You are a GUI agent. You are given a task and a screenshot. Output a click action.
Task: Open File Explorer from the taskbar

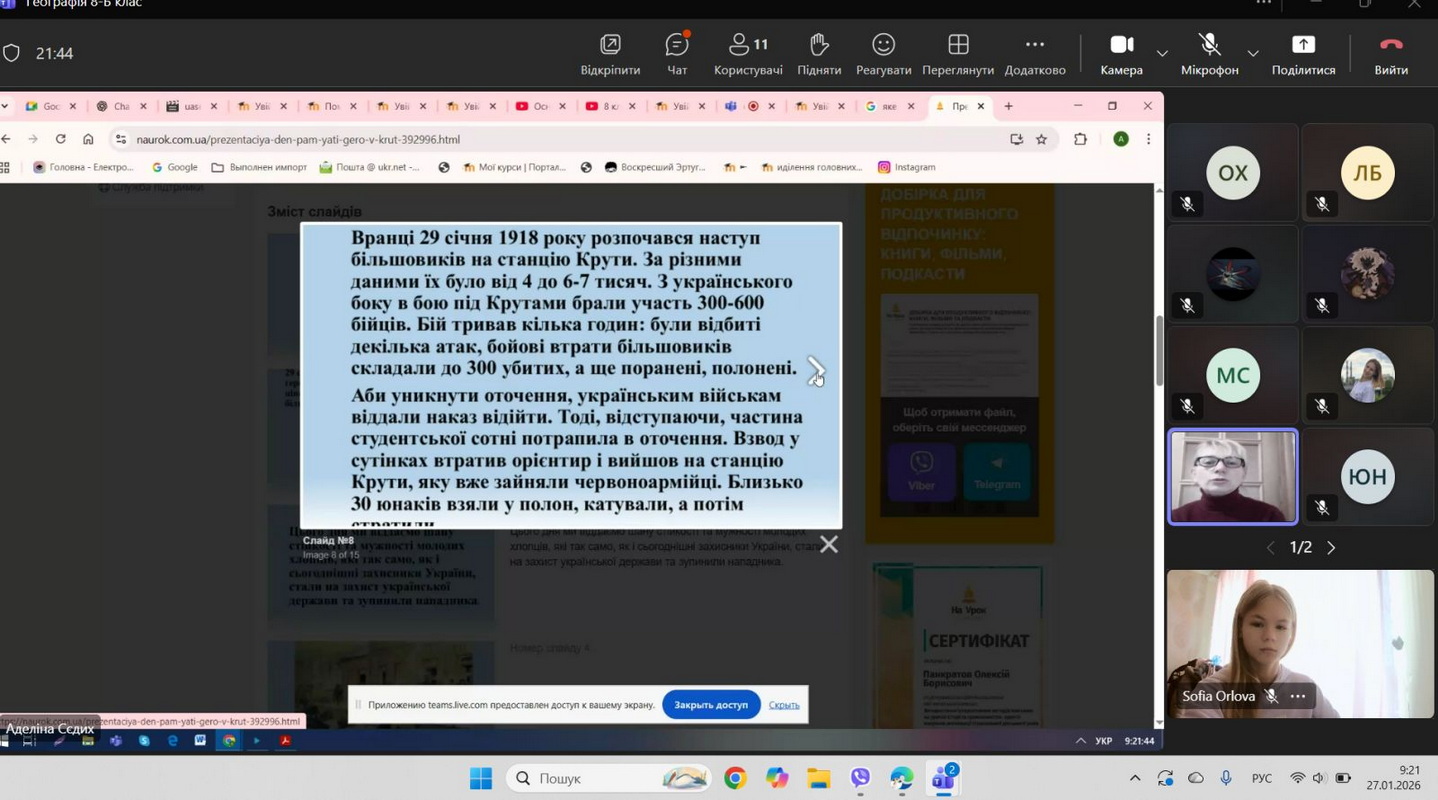tap(818, 778)
